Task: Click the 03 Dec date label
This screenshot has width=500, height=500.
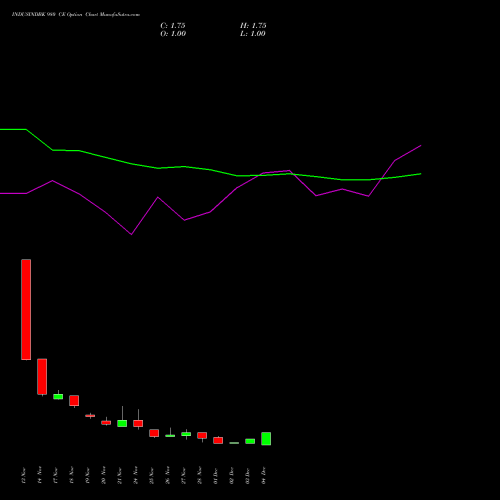Action: coord(248,476)
